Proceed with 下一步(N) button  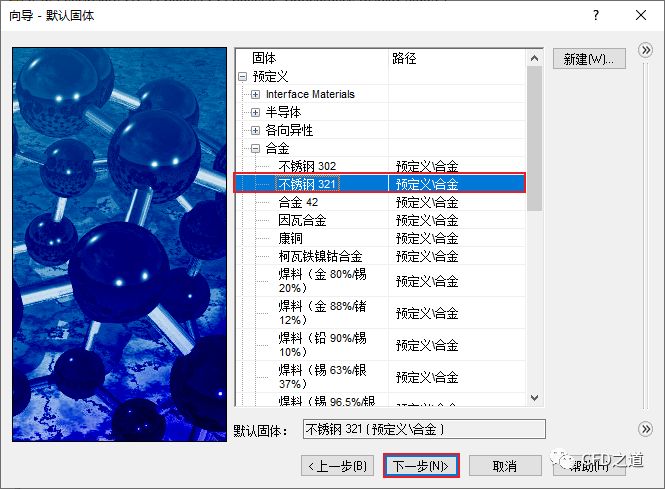tap(420, 466)
